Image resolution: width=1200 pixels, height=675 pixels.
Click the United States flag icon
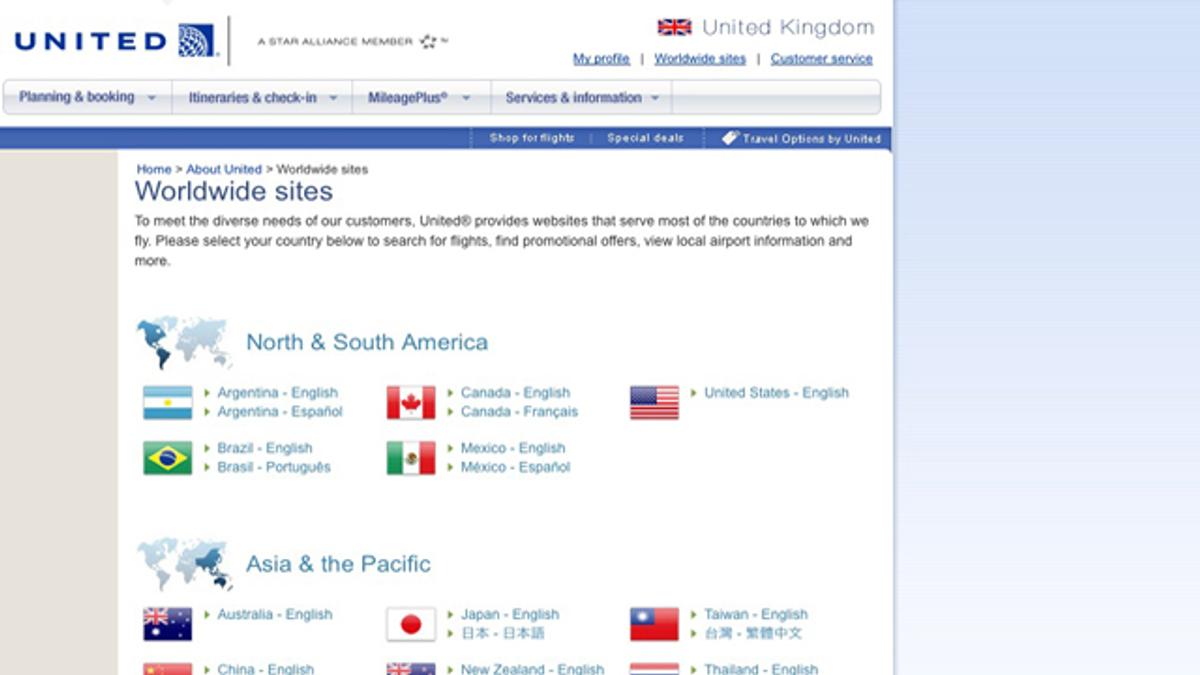pos(654,403)
